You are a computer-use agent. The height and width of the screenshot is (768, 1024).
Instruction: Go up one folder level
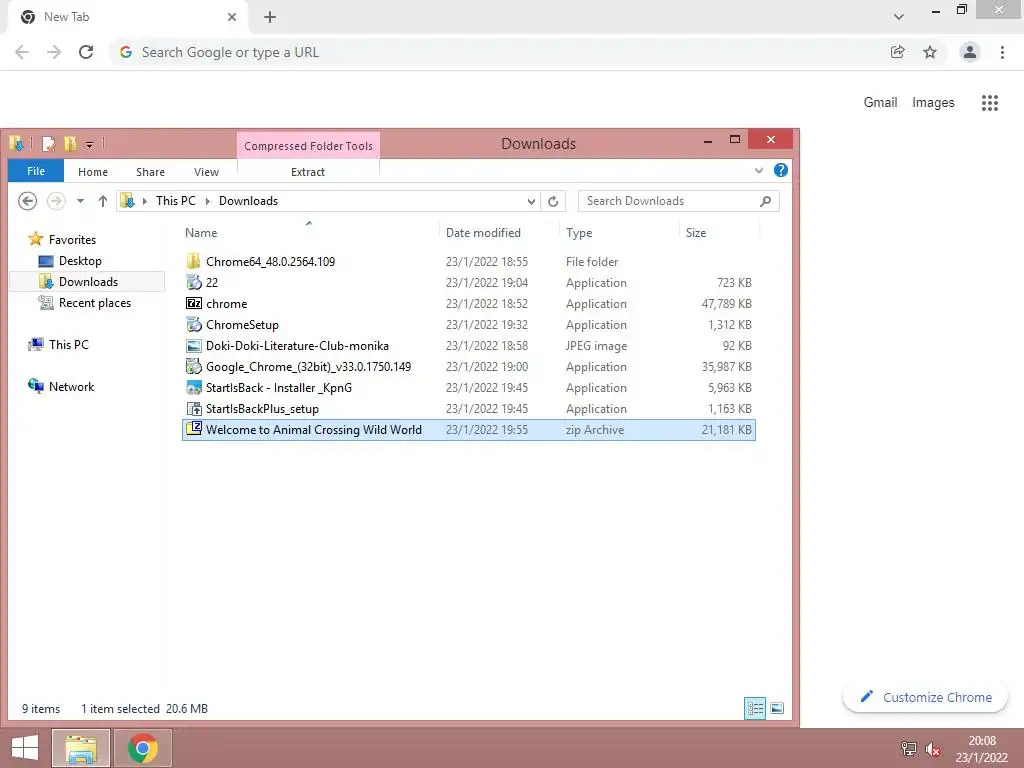[x=103, y=201]
